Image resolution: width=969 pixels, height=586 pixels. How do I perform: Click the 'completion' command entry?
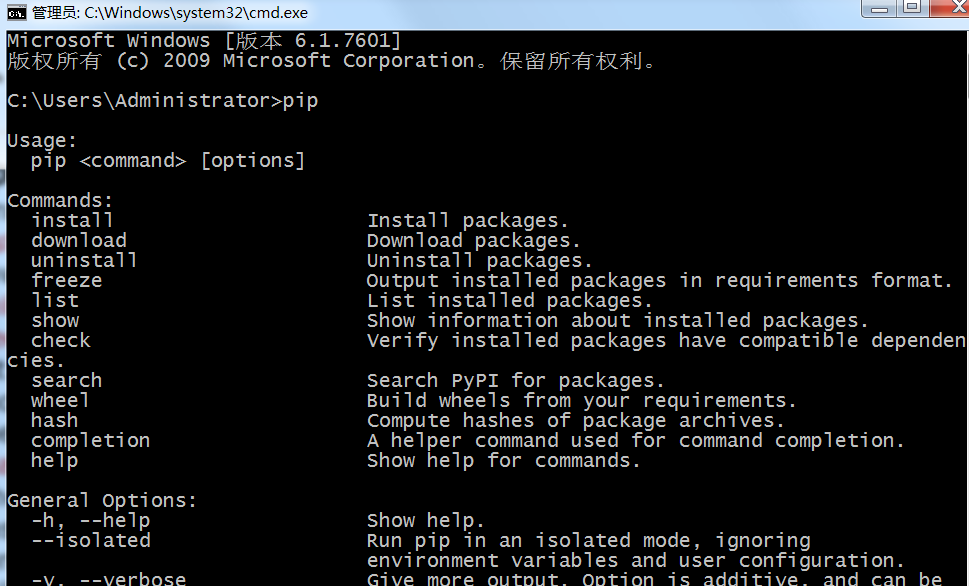coord(90,440)
